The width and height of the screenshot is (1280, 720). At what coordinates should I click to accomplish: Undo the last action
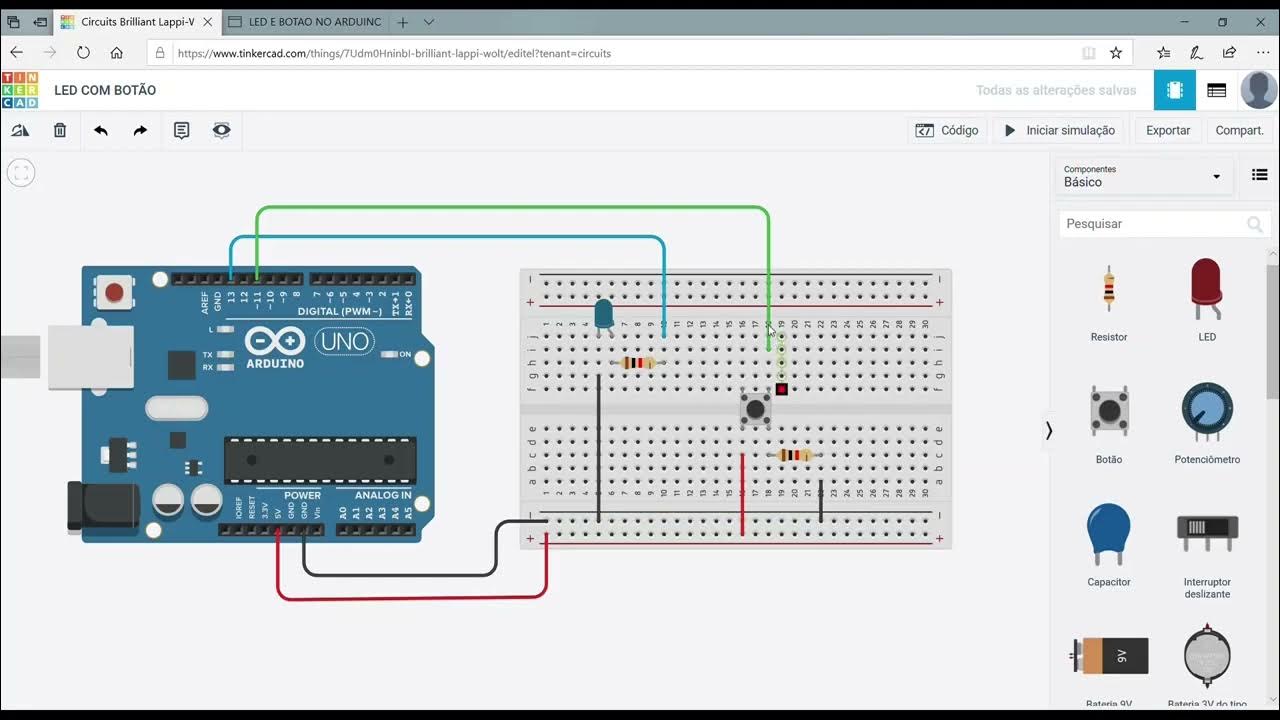[x=101, y=130]
